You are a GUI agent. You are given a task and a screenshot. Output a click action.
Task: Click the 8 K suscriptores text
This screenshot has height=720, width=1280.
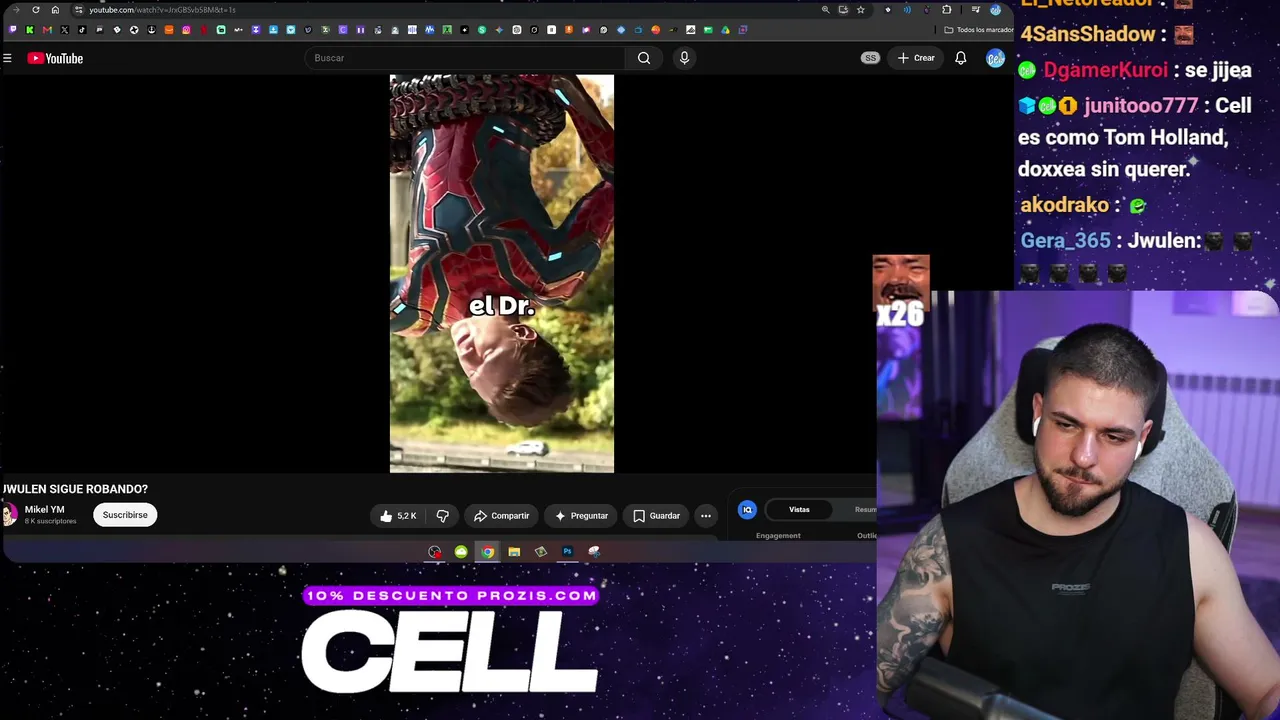click(50, 521)
